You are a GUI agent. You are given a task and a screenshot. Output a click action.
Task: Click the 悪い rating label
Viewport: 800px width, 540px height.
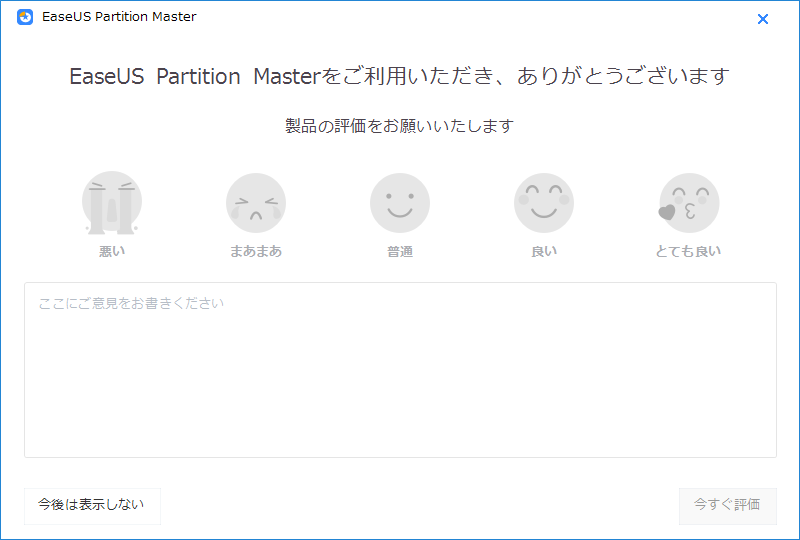(x=112, y=251)
